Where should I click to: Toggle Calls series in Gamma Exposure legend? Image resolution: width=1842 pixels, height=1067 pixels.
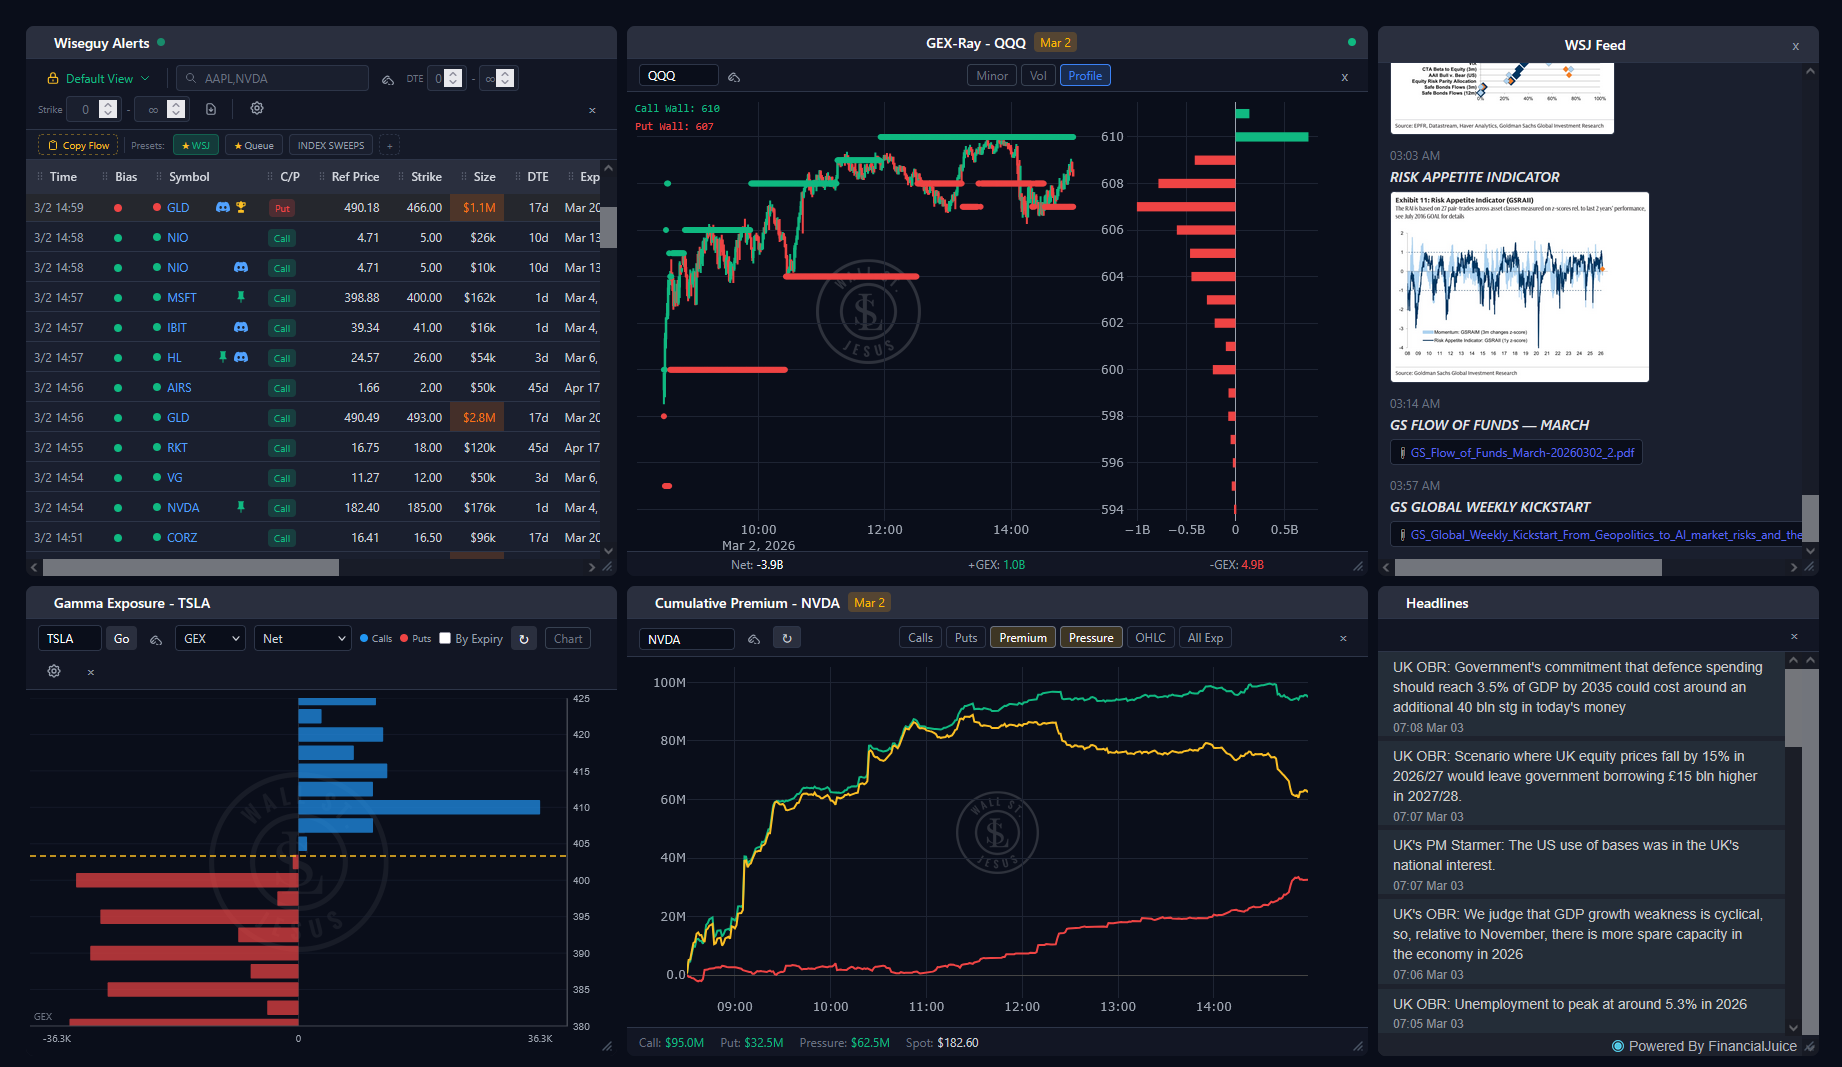point(376,639)
